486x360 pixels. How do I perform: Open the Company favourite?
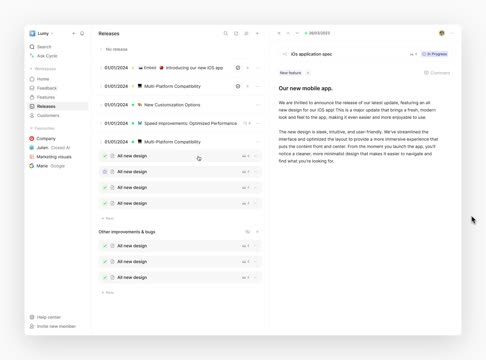tap(43, 138)
